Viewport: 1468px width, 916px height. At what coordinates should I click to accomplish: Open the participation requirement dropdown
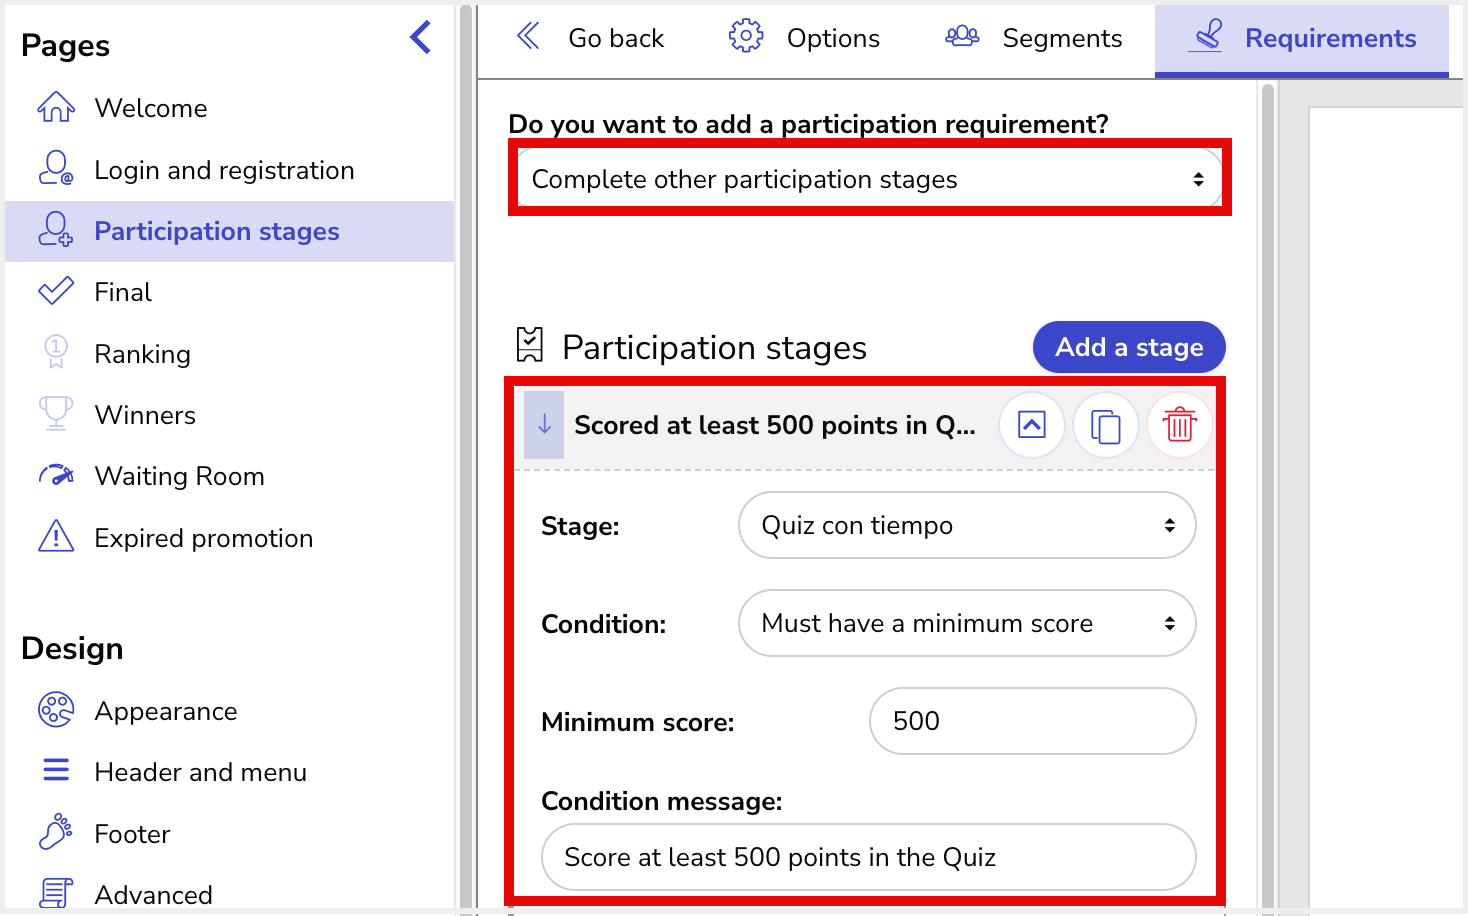pyautogui.click(x=869, y=179)
